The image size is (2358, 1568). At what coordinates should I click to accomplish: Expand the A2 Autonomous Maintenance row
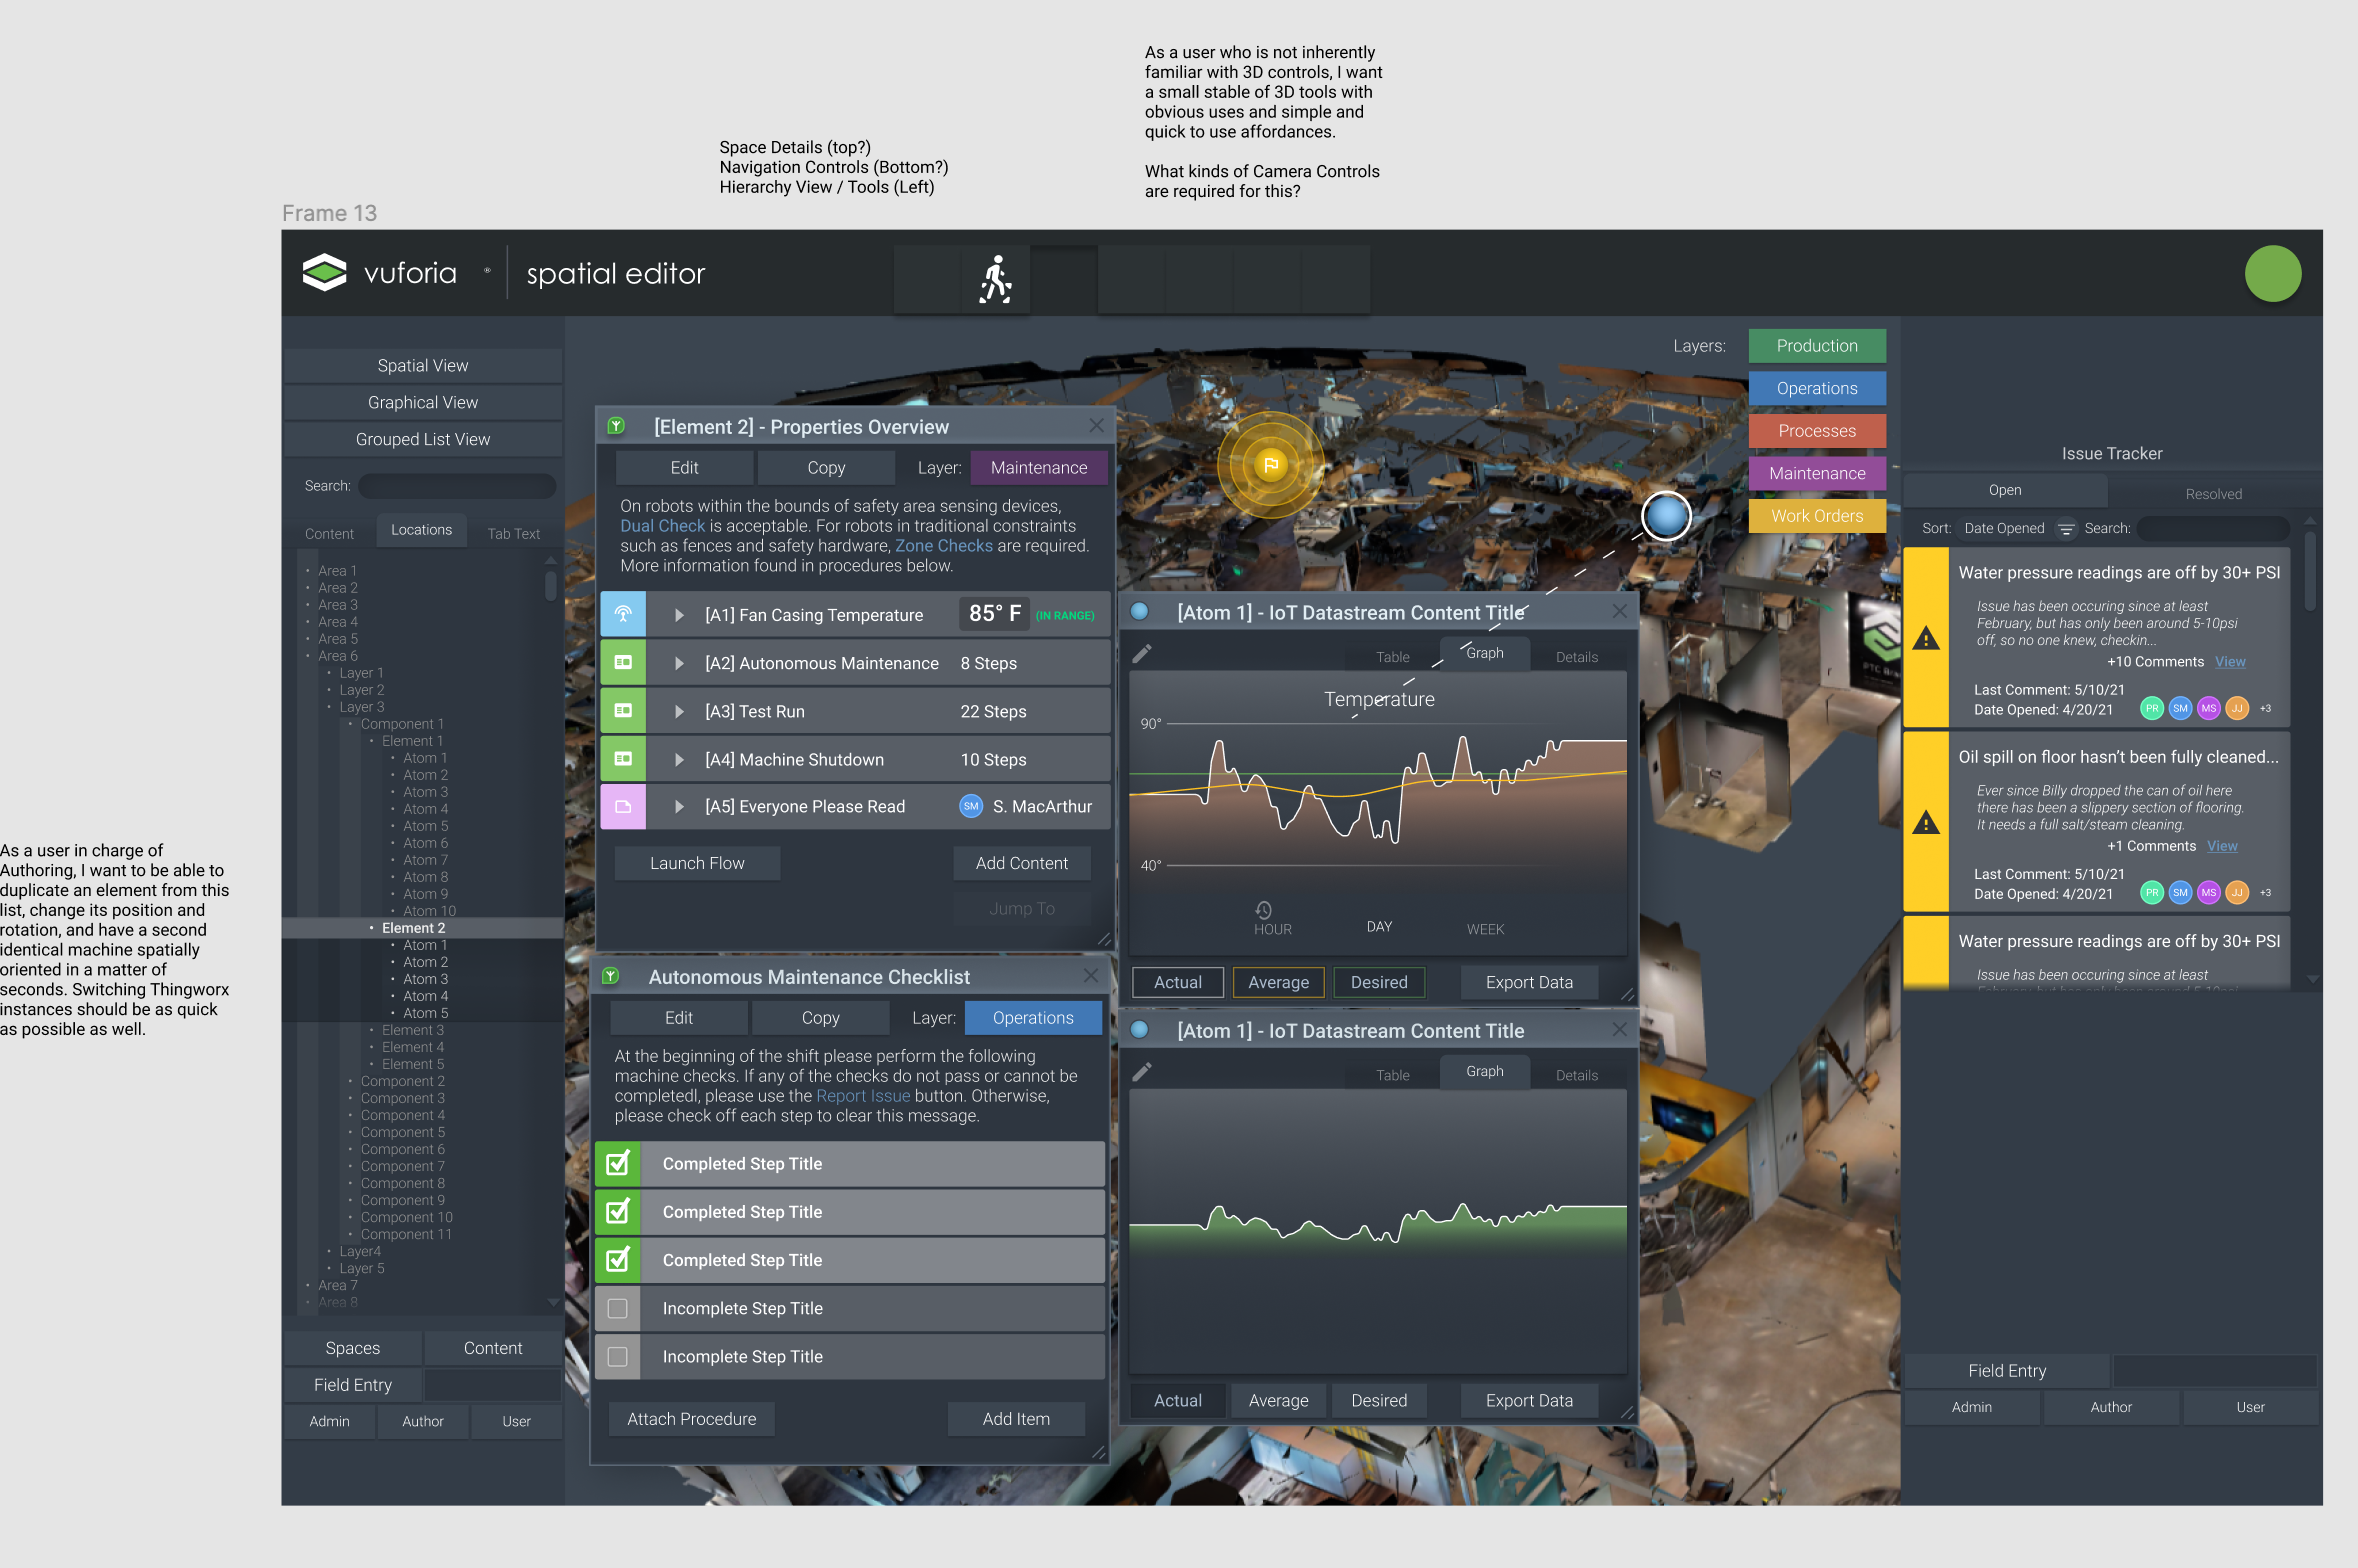coord(679,663)
